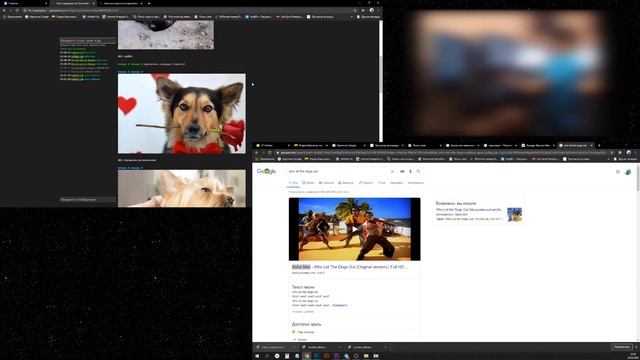
Task: Open the 'Ещё' more dropdown under search
Action: [381, 183]
